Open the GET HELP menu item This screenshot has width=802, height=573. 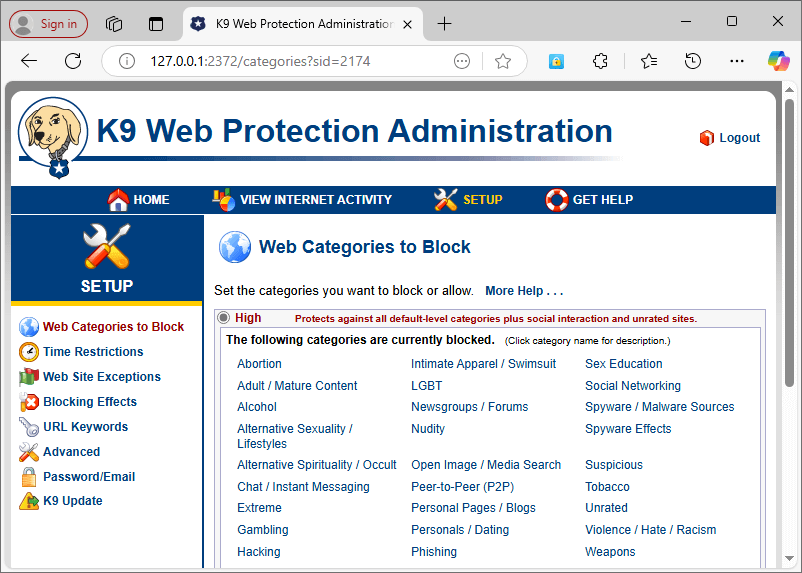click(590, 200)
